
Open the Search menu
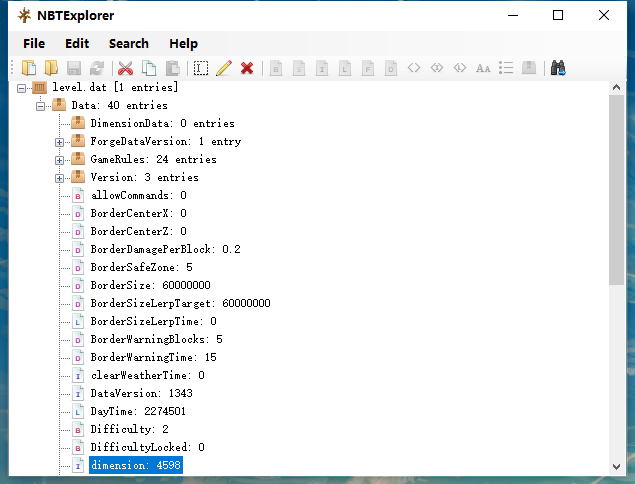[x=128, y=43]
